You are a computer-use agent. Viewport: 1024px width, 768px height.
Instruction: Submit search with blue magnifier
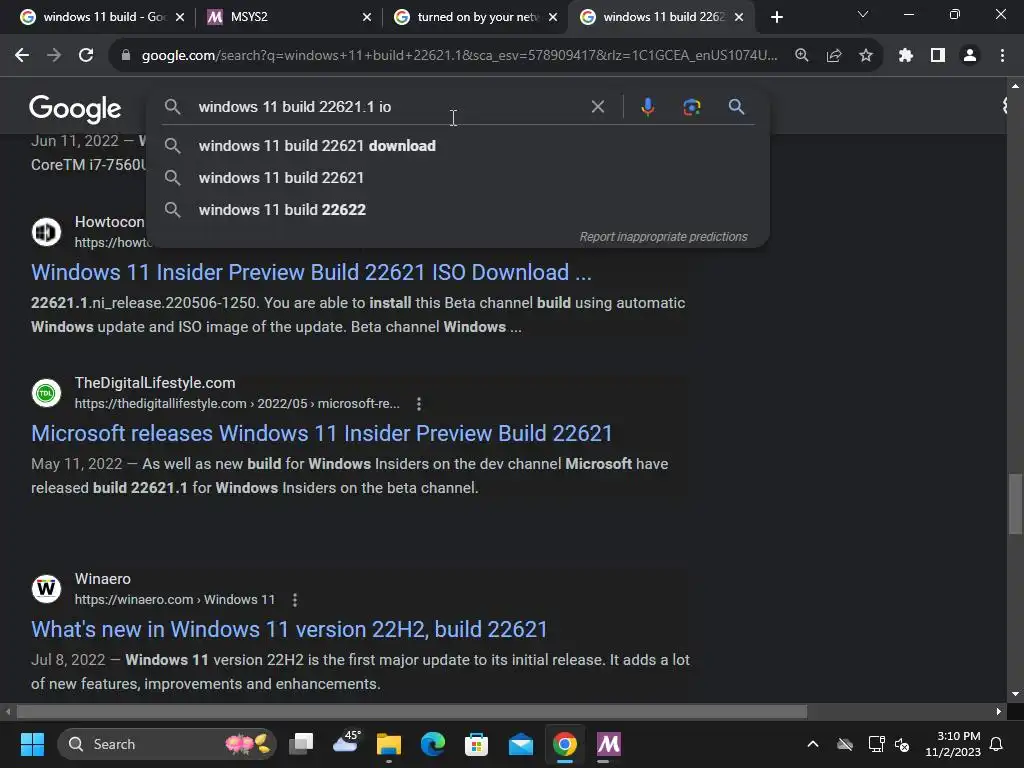[x=737, y=106]
